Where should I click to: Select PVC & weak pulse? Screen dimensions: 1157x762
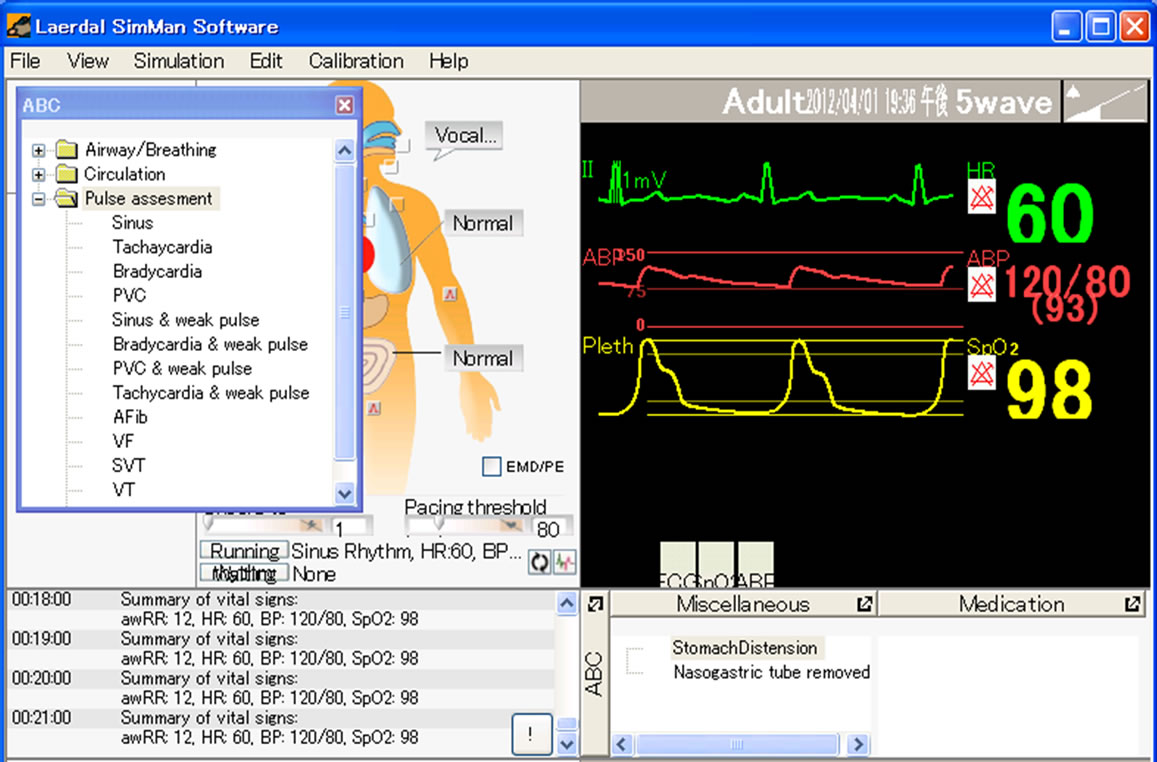[x=182, y=369]
